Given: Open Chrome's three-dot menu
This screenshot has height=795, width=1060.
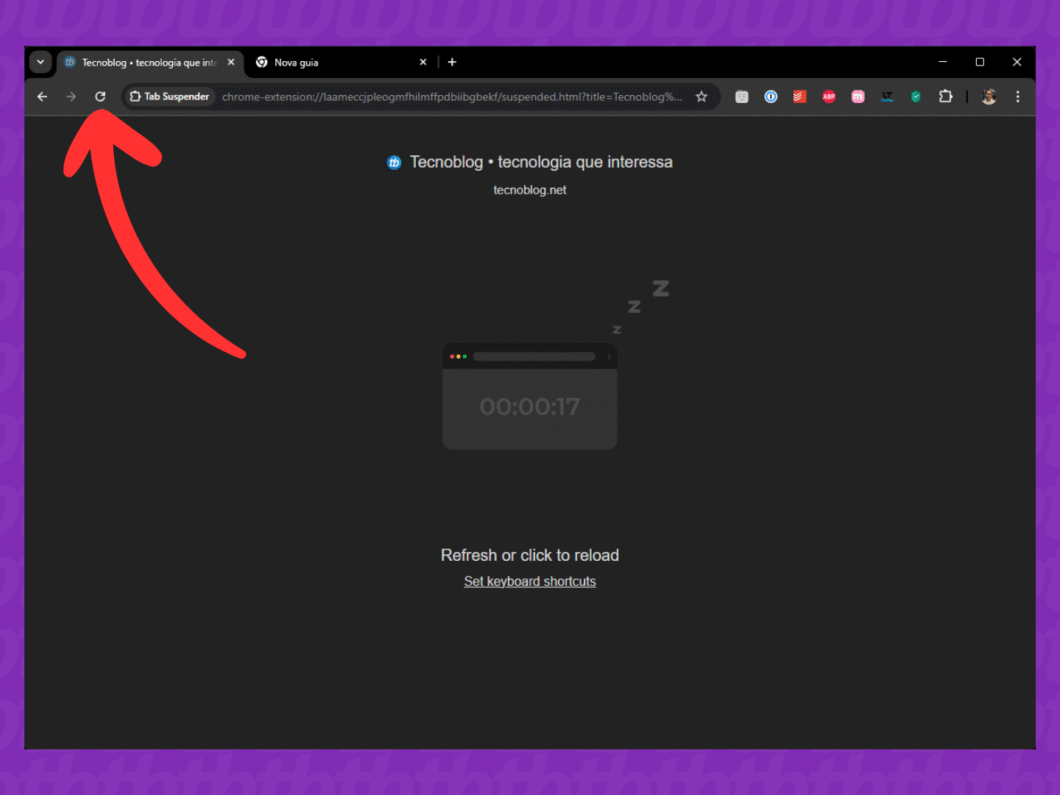Looking at the screenshot, I should [1017, 97].
